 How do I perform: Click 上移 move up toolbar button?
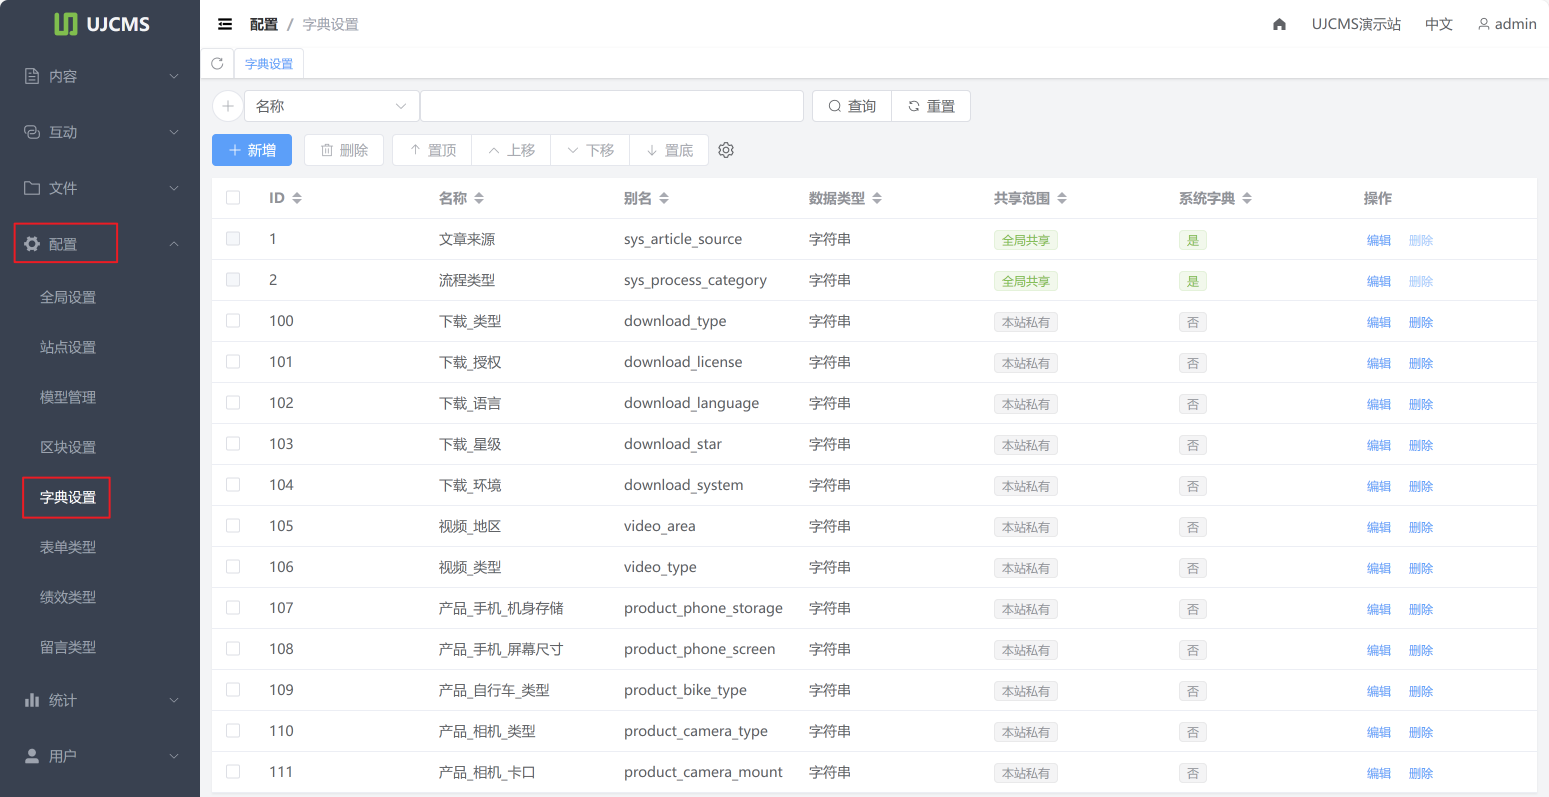click(511, 150)
